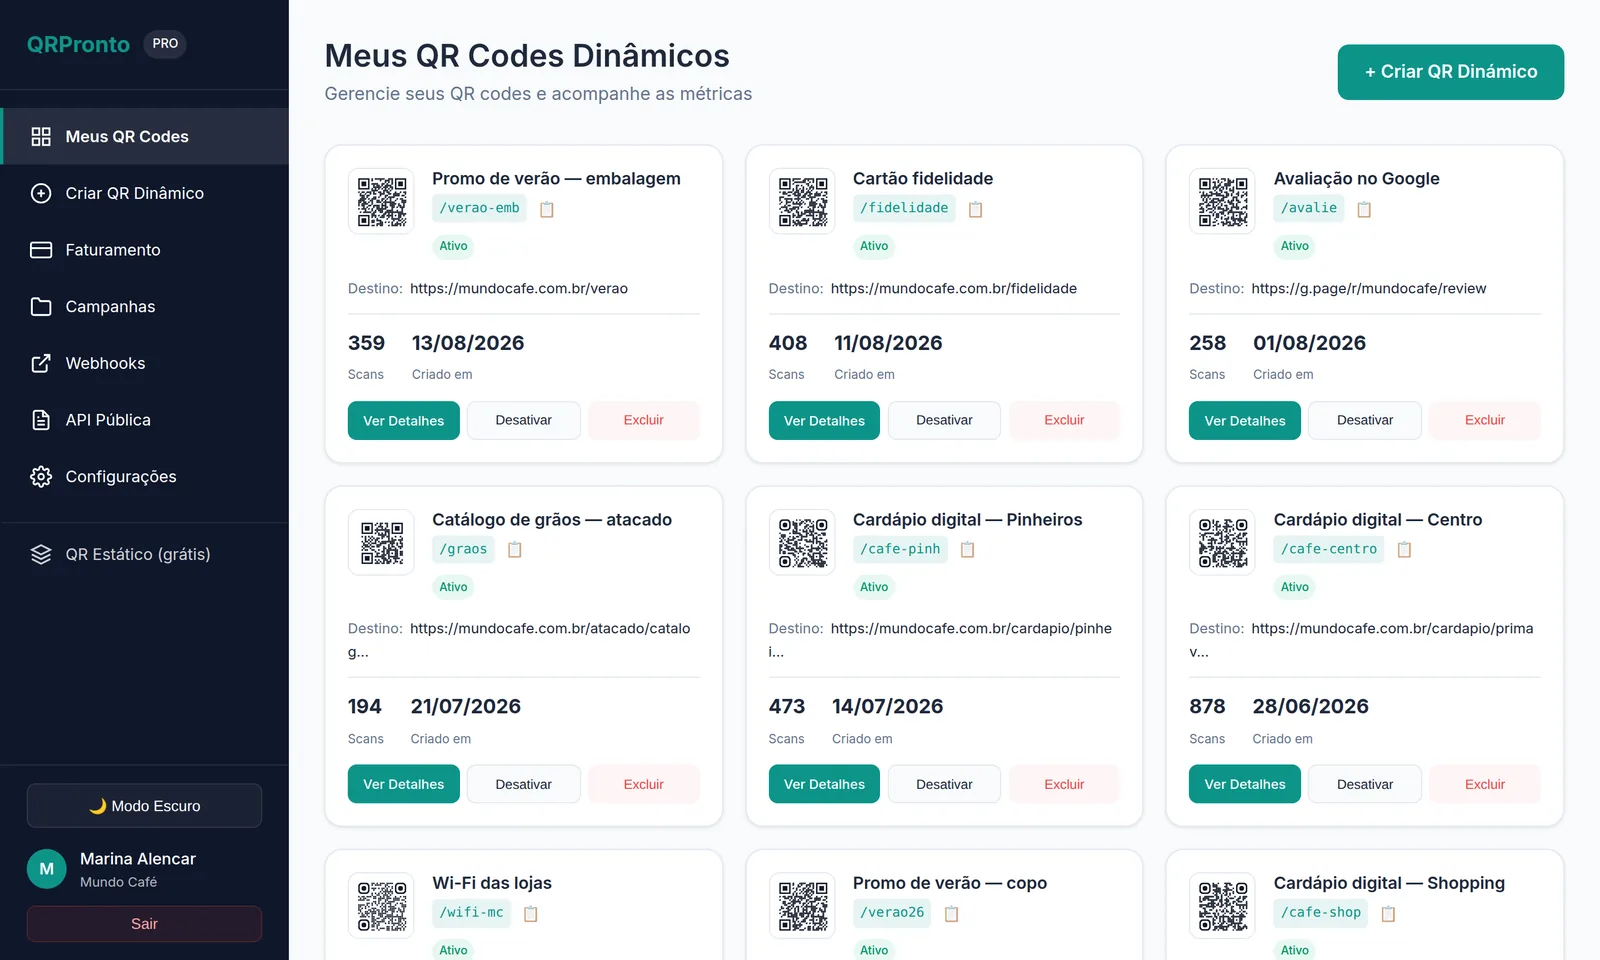Viewport: 1600px width, 960px height.
Task: Delete the Avaliação no Google QR code
Action: coord(1485,421)
